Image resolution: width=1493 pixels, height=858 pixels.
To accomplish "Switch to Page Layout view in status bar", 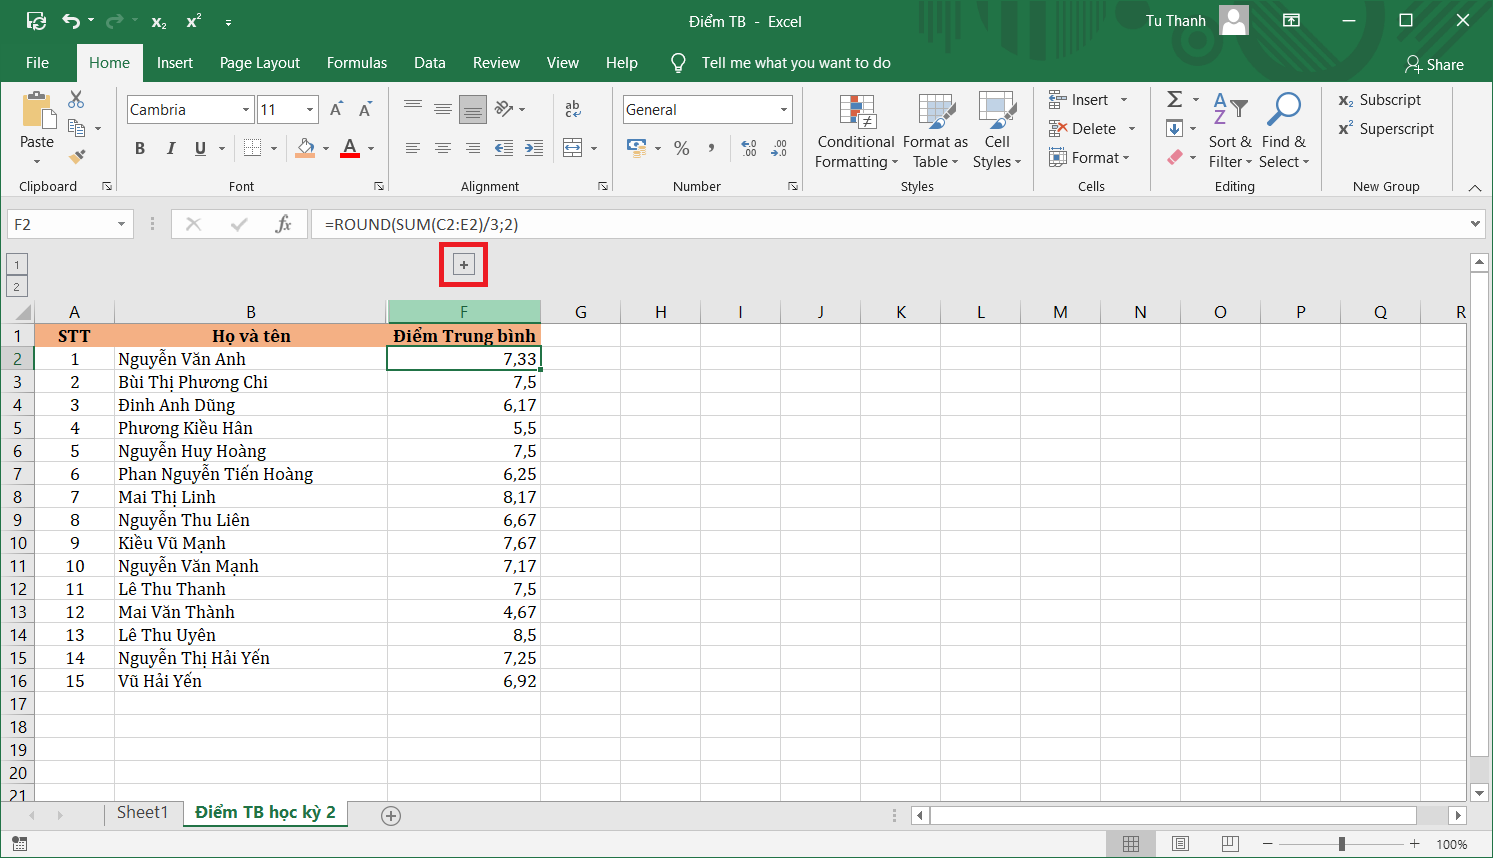I will 1180,844.
